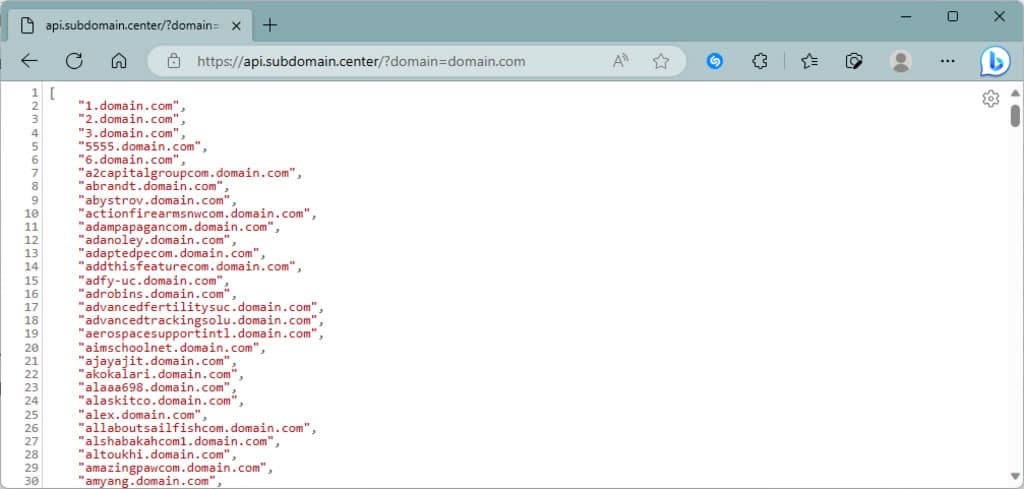Open a new browser tab

click(x=270, y=24)
